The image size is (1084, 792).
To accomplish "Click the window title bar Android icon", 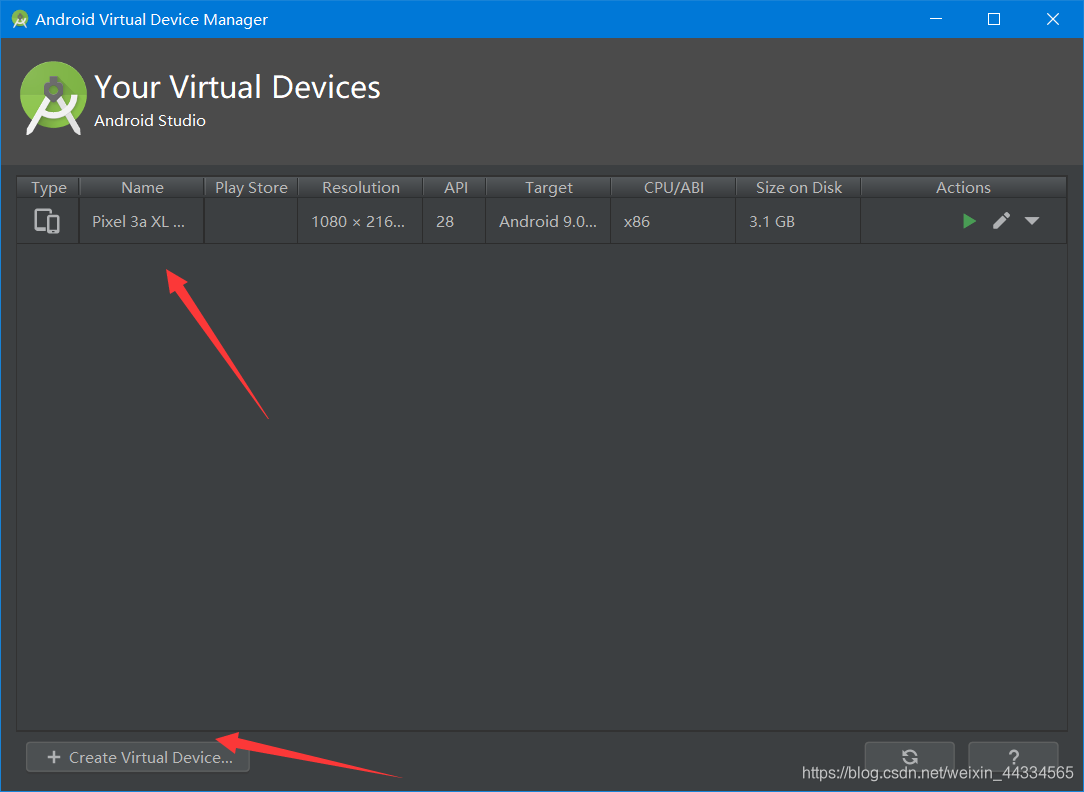I will pos(20,19).
